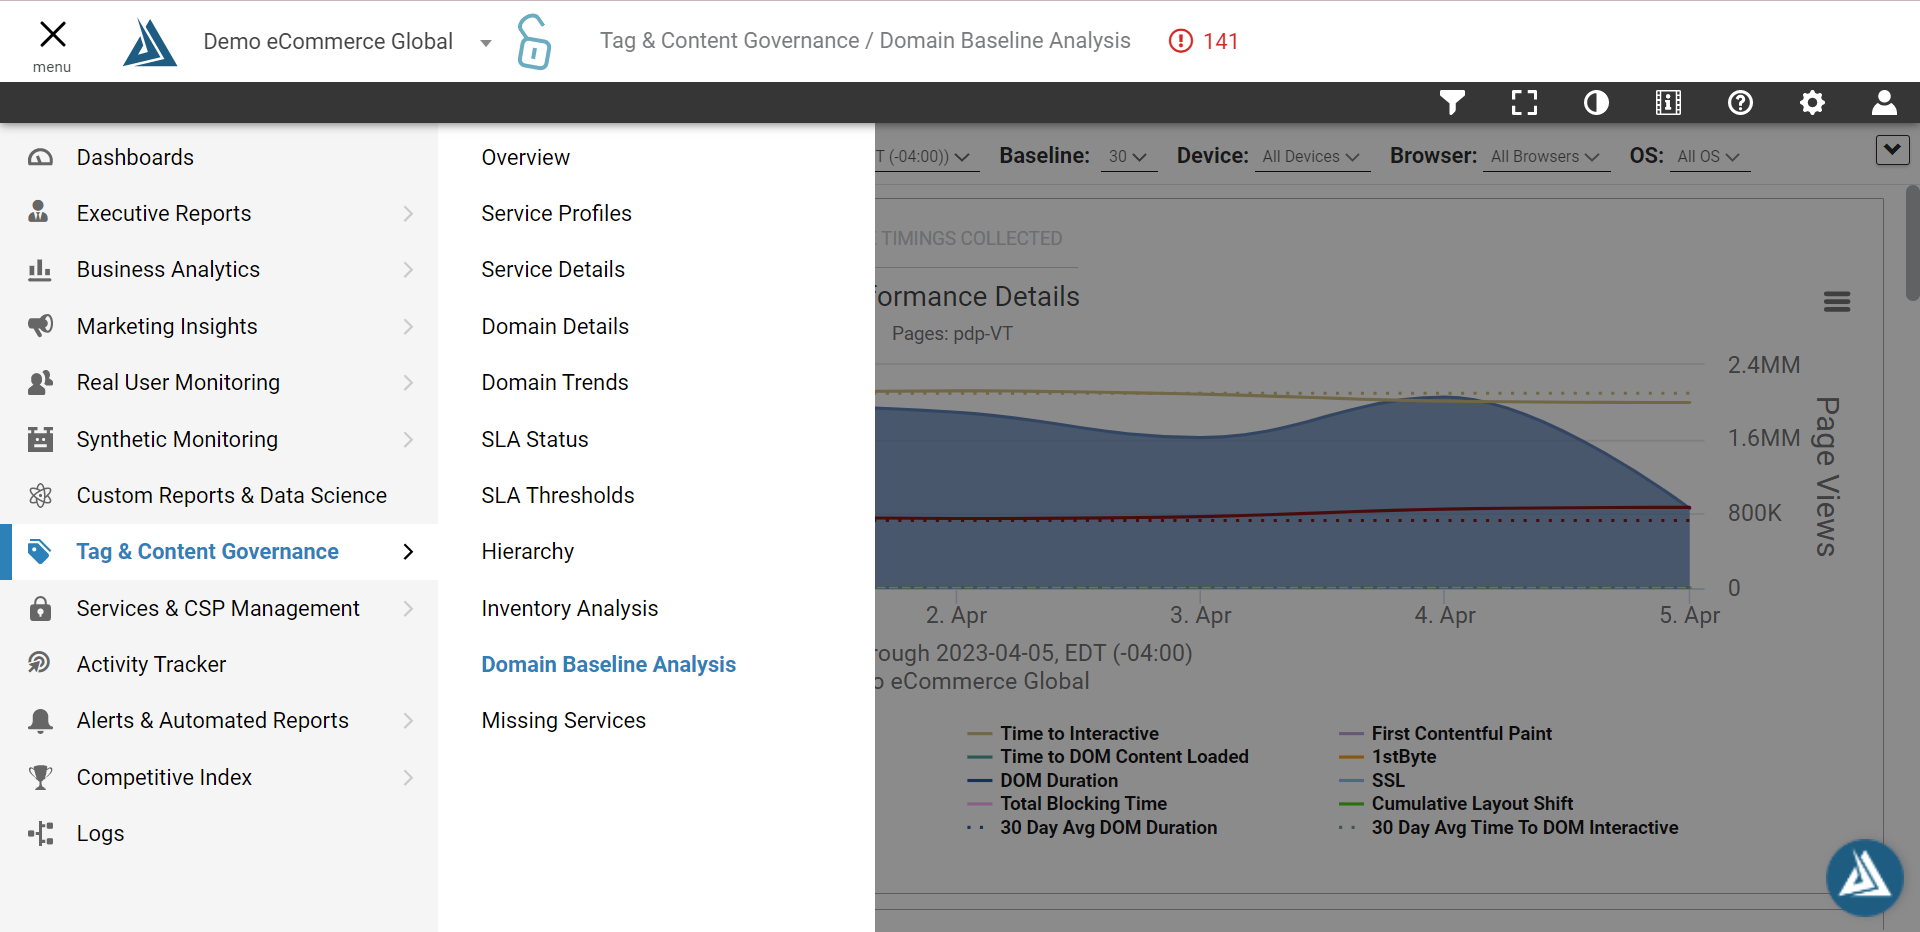1920x932 pixels.
Task: Open the help question mark icon
Action: pyautogui.click(x=1740, y=102)
